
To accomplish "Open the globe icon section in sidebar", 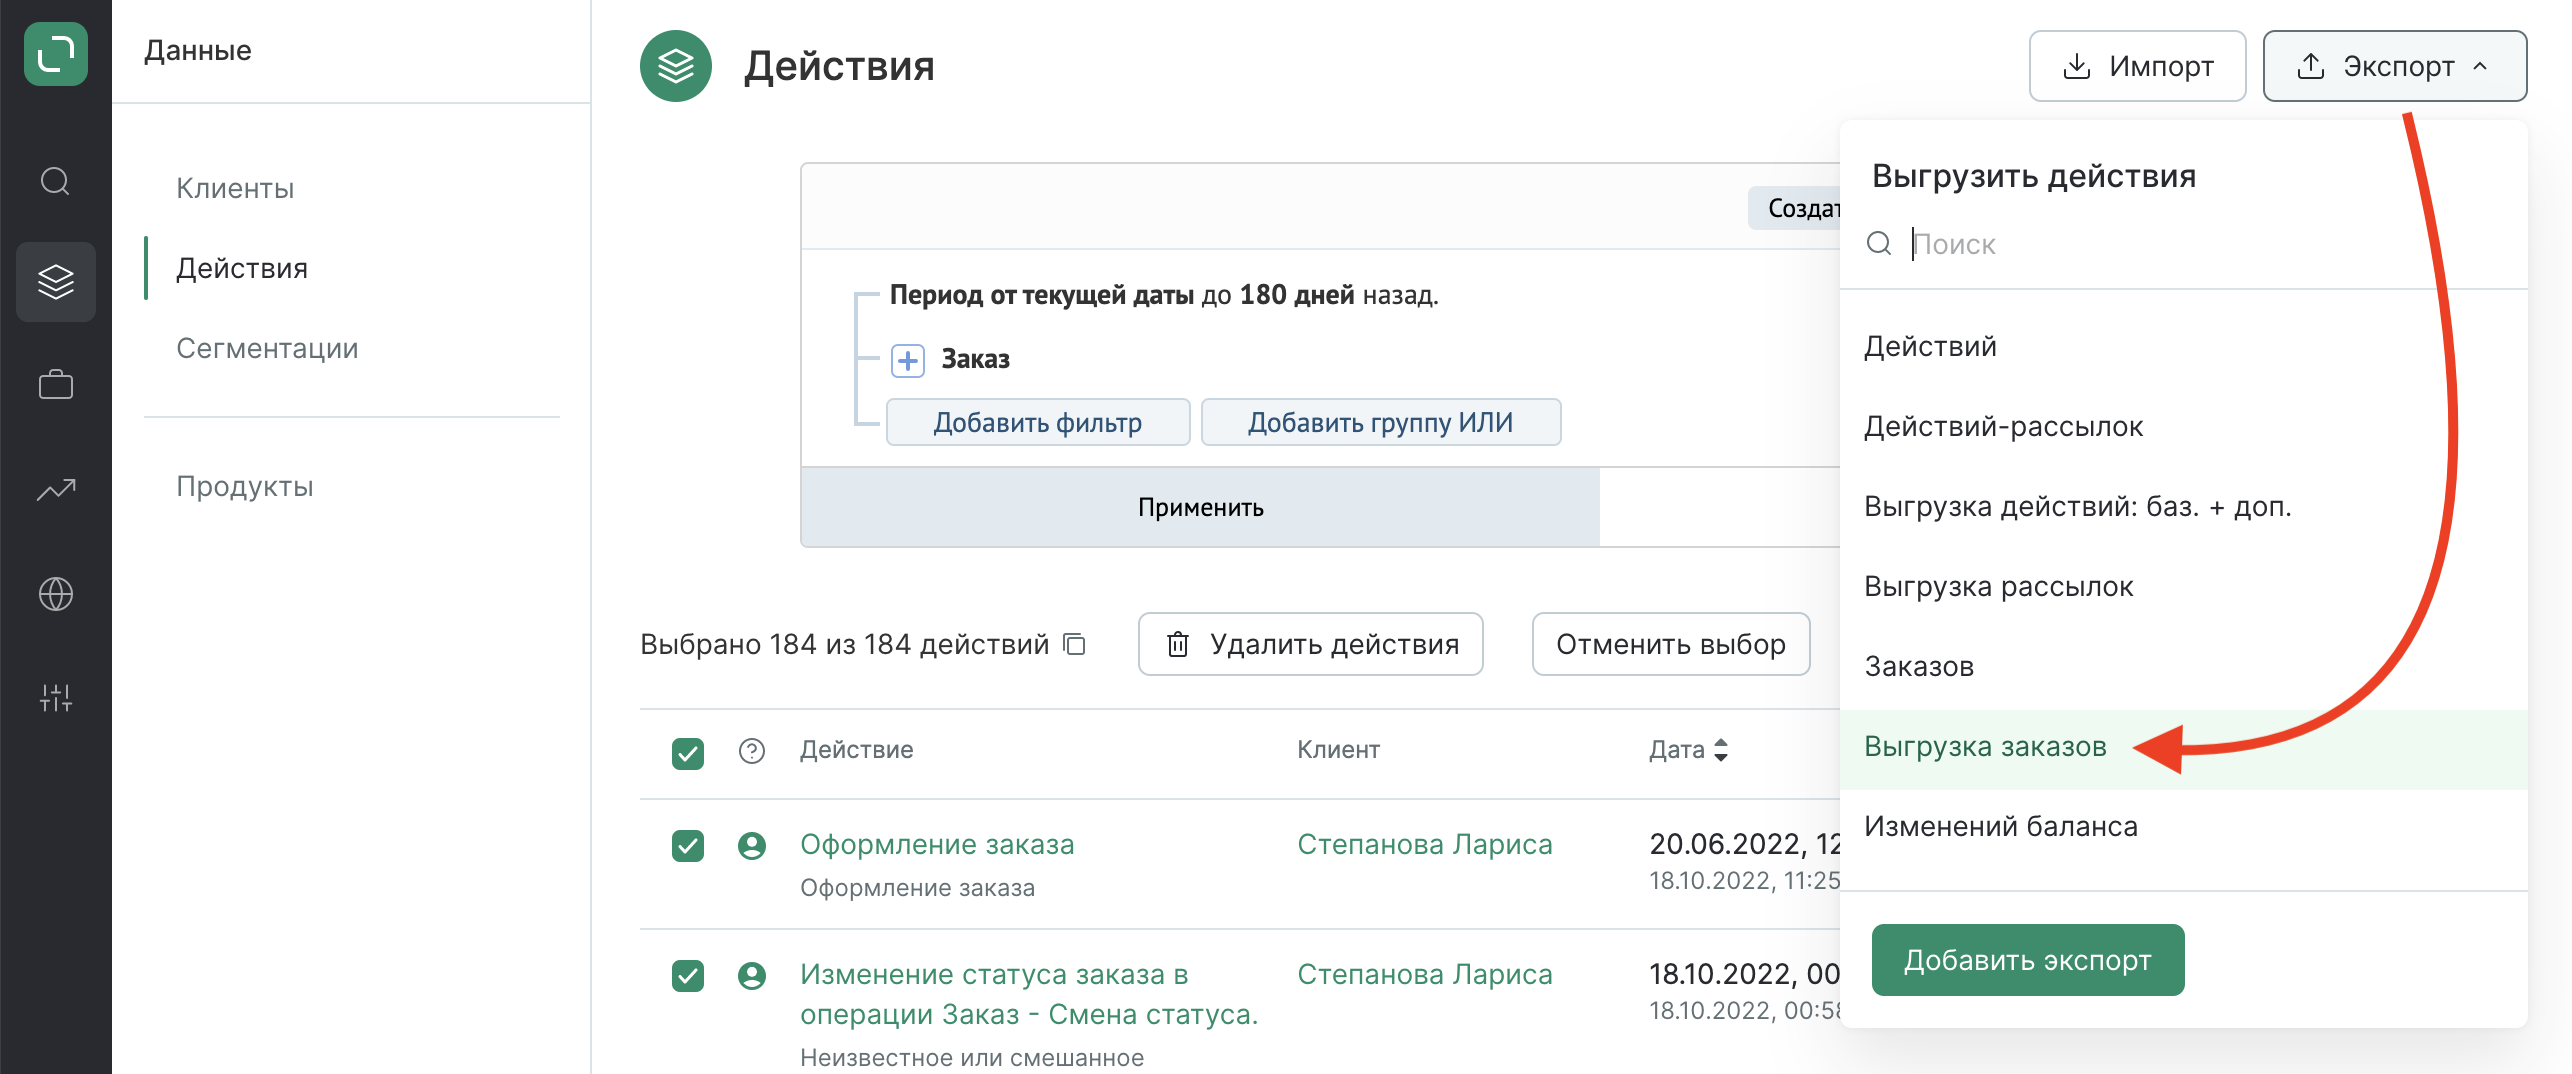I will coord(56,594).
